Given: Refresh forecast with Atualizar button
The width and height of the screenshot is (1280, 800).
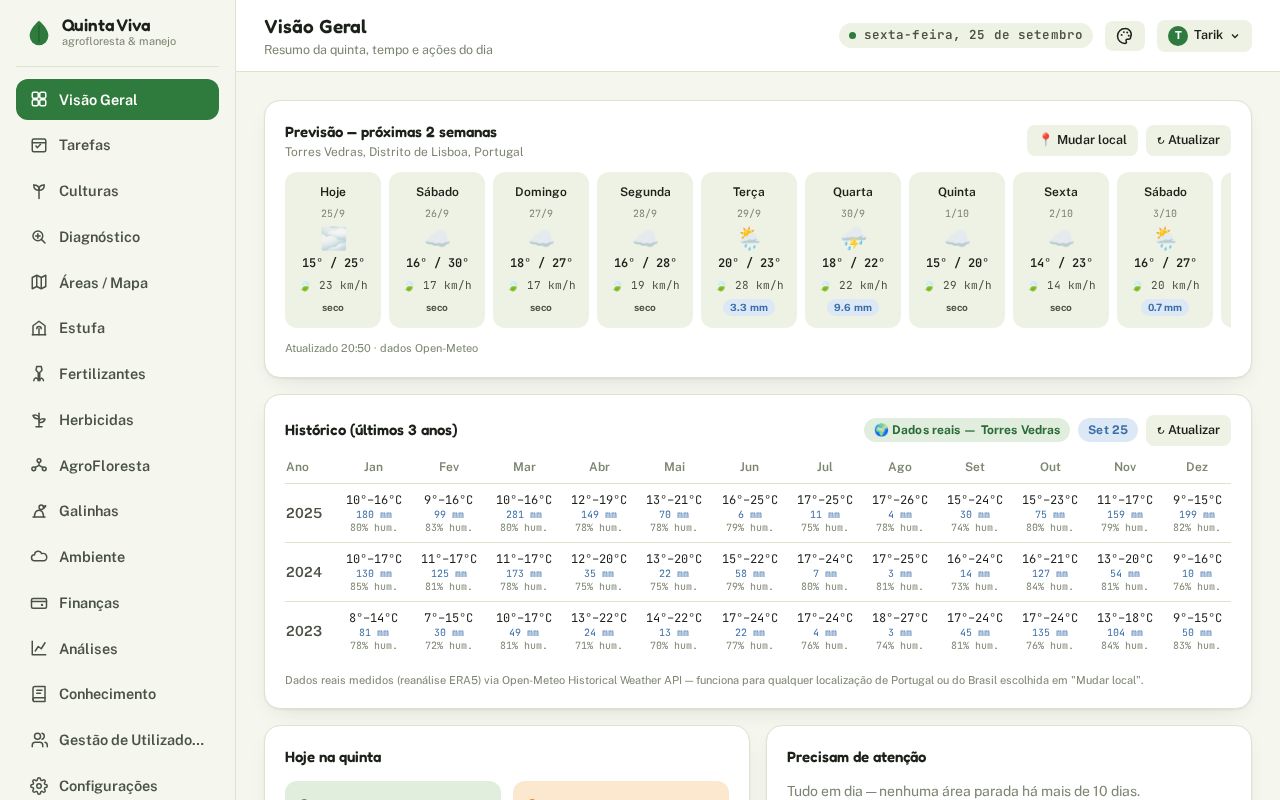Looking at the screenshot, I should (1188, 140).
